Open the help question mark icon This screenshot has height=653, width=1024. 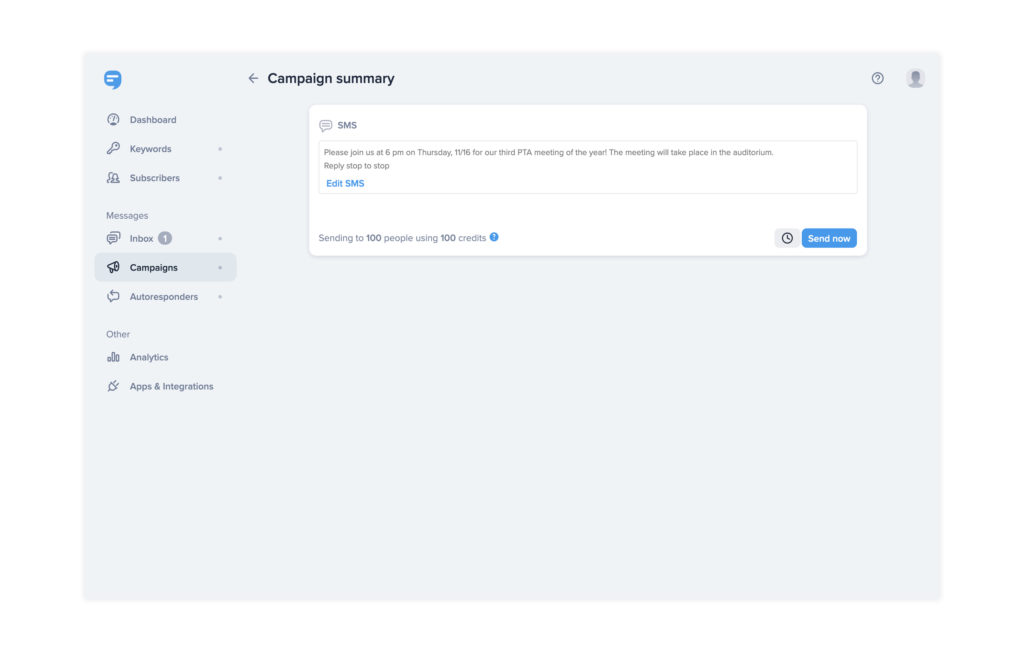coord(877,78)
